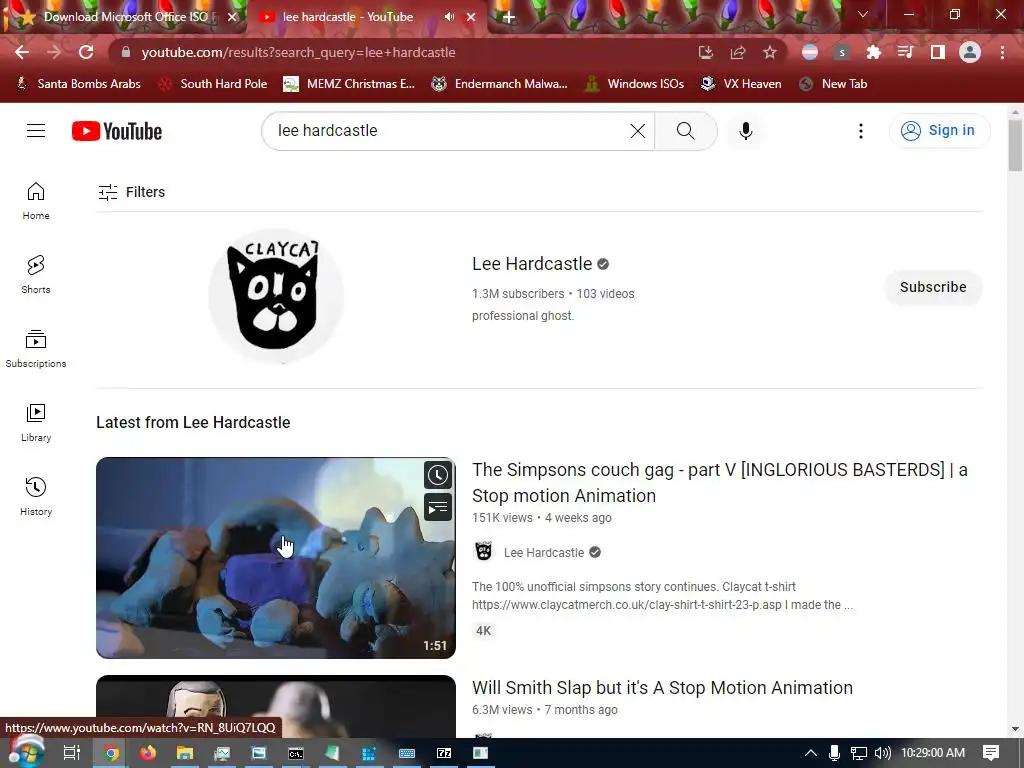This screenshot has width=1024, height=768.
Task: Click the striped flag extension icon
Action: [810, 52]
